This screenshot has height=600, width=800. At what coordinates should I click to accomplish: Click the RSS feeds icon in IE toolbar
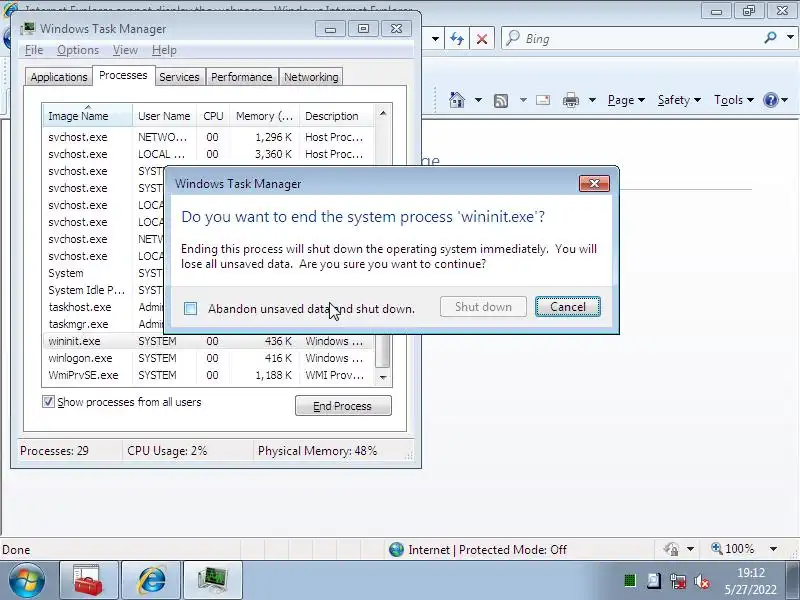point(501,101)
